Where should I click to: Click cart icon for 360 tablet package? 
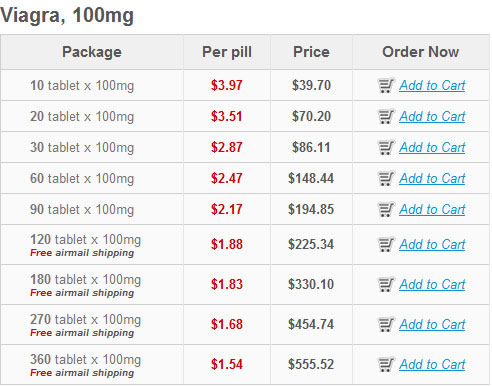tap(386, 364)
